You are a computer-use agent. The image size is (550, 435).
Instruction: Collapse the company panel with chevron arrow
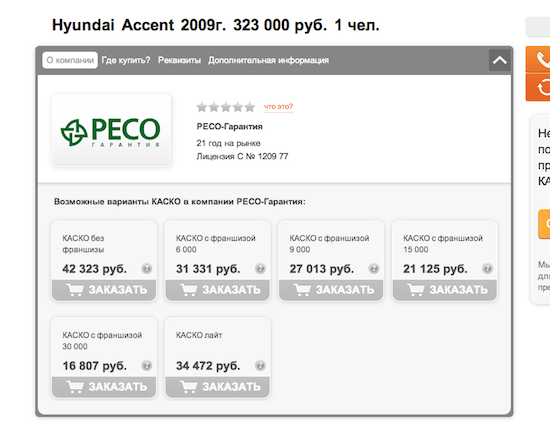[499, 60]
